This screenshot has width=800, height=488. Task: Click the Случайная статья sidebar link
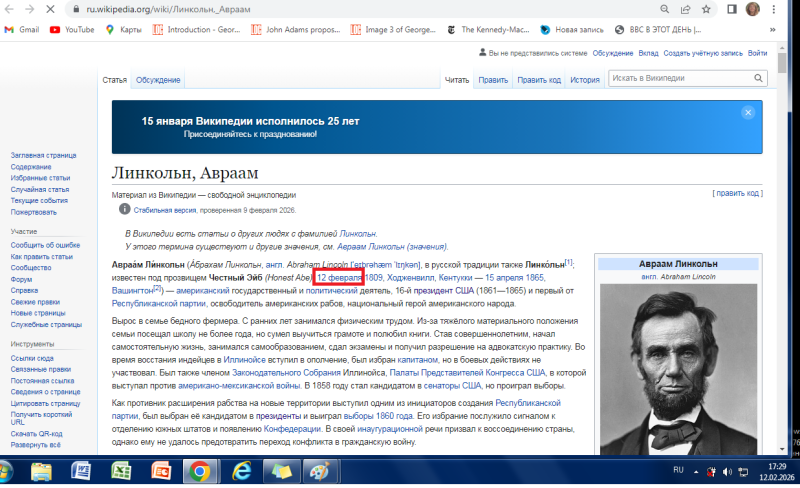point(40,189)
